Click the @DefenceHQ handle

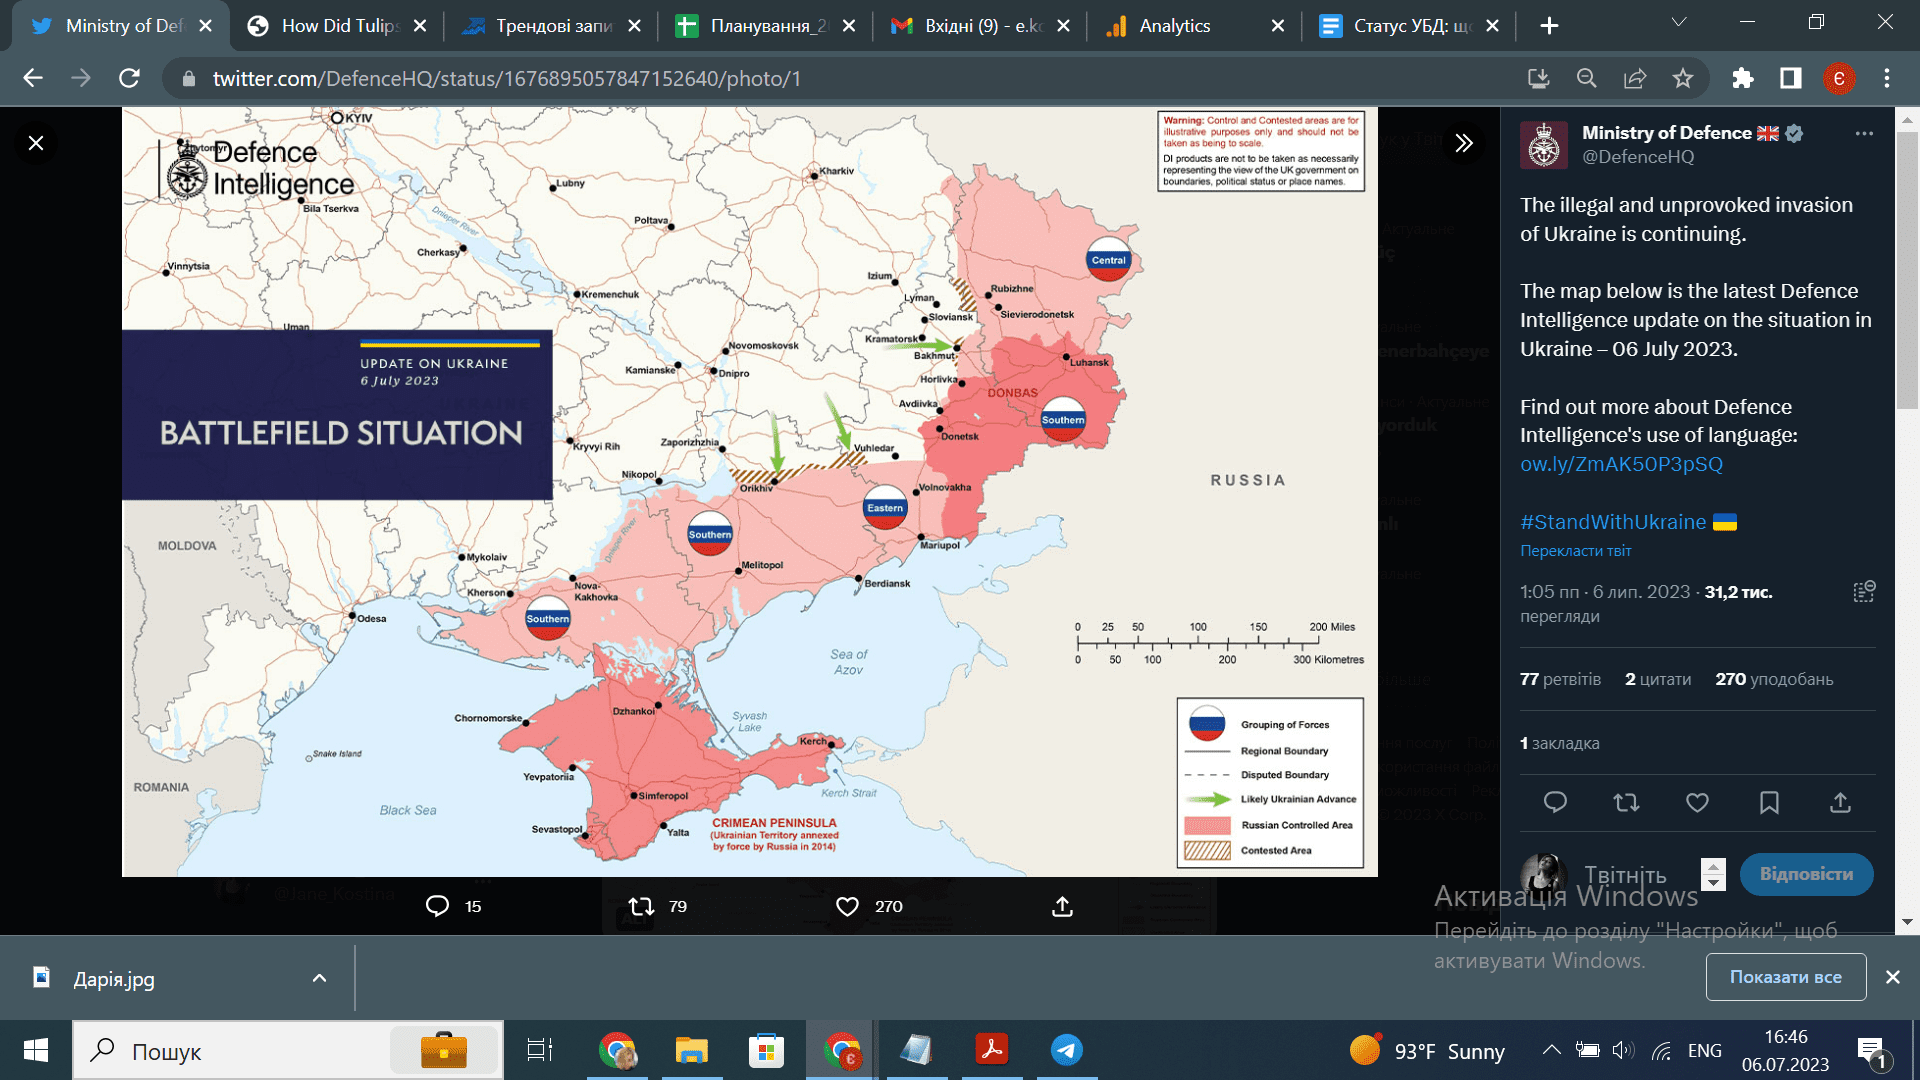point(1638,157)
